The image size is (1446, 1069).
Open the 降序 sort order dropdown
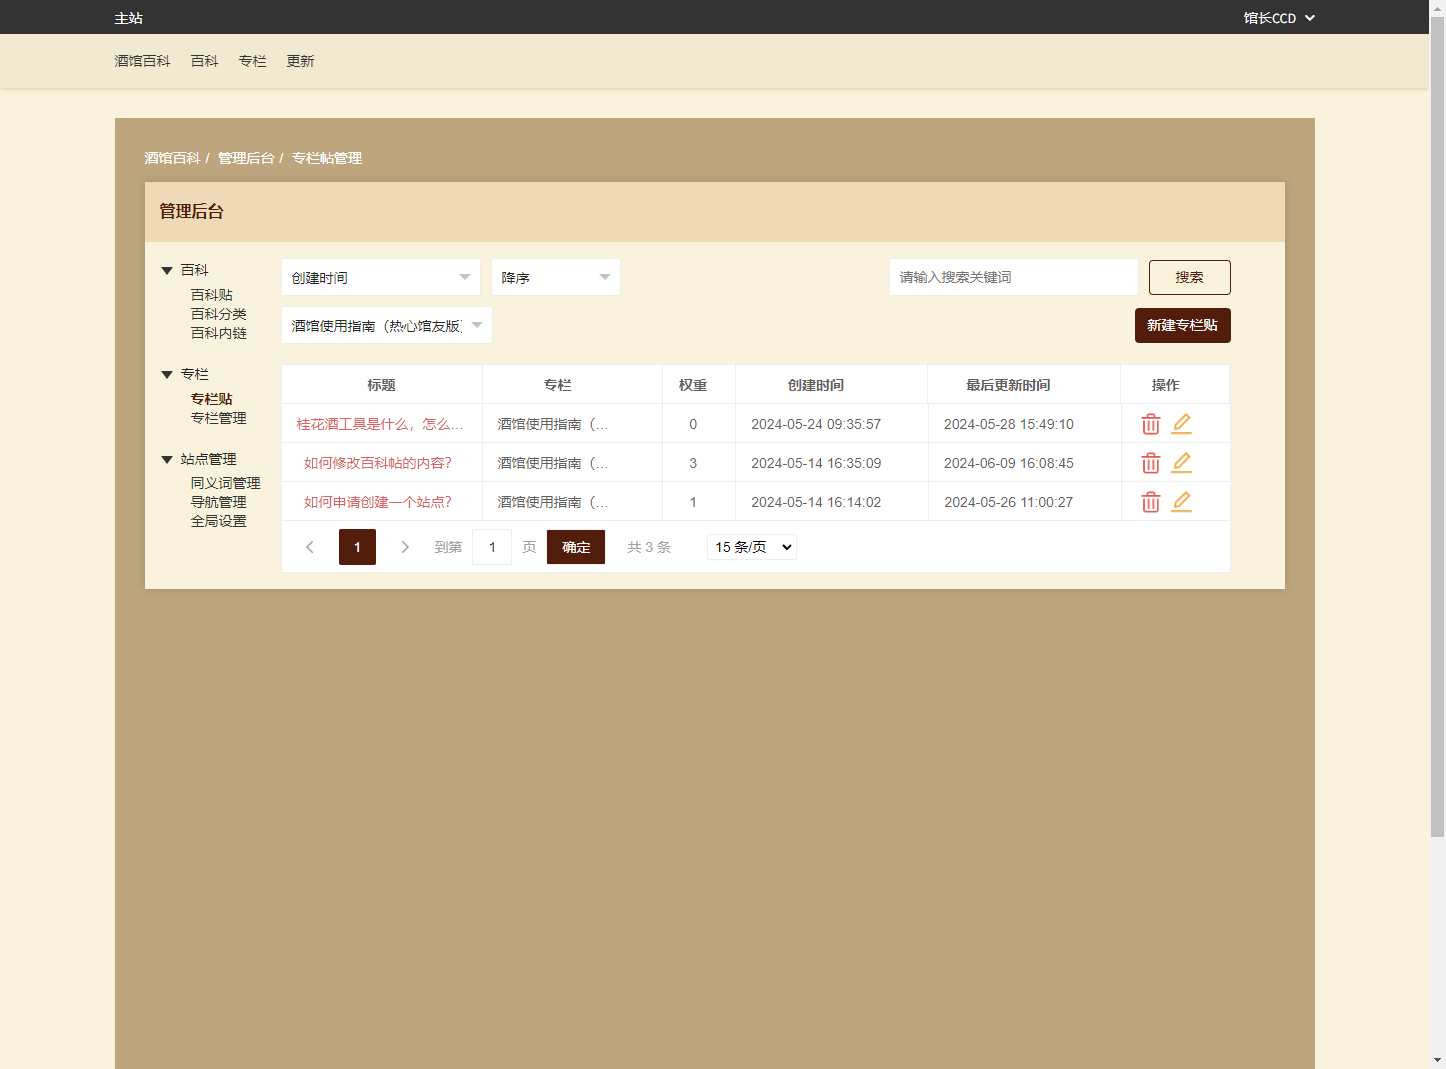coord(555,278)
